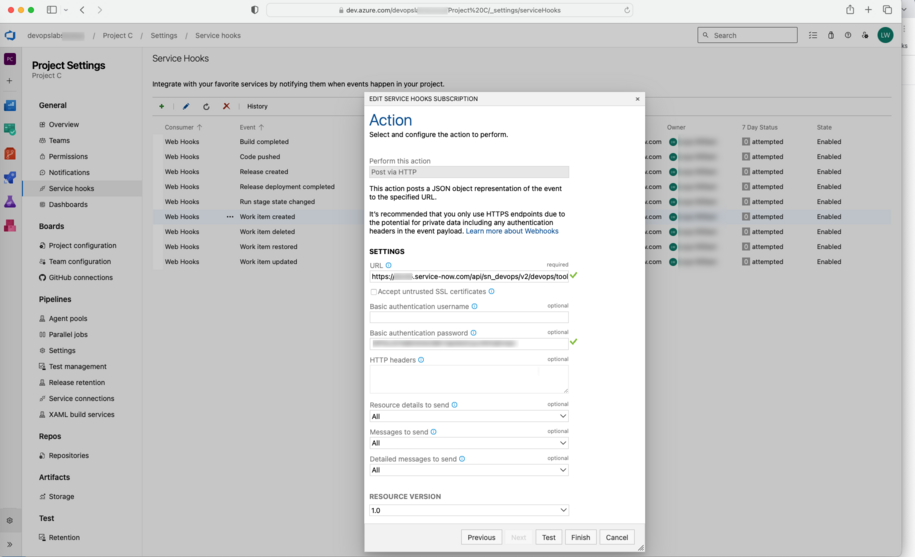The height and width of the screenshot is (557, 915).
Task: Open LW profile avatar
Action: (885, 36)
